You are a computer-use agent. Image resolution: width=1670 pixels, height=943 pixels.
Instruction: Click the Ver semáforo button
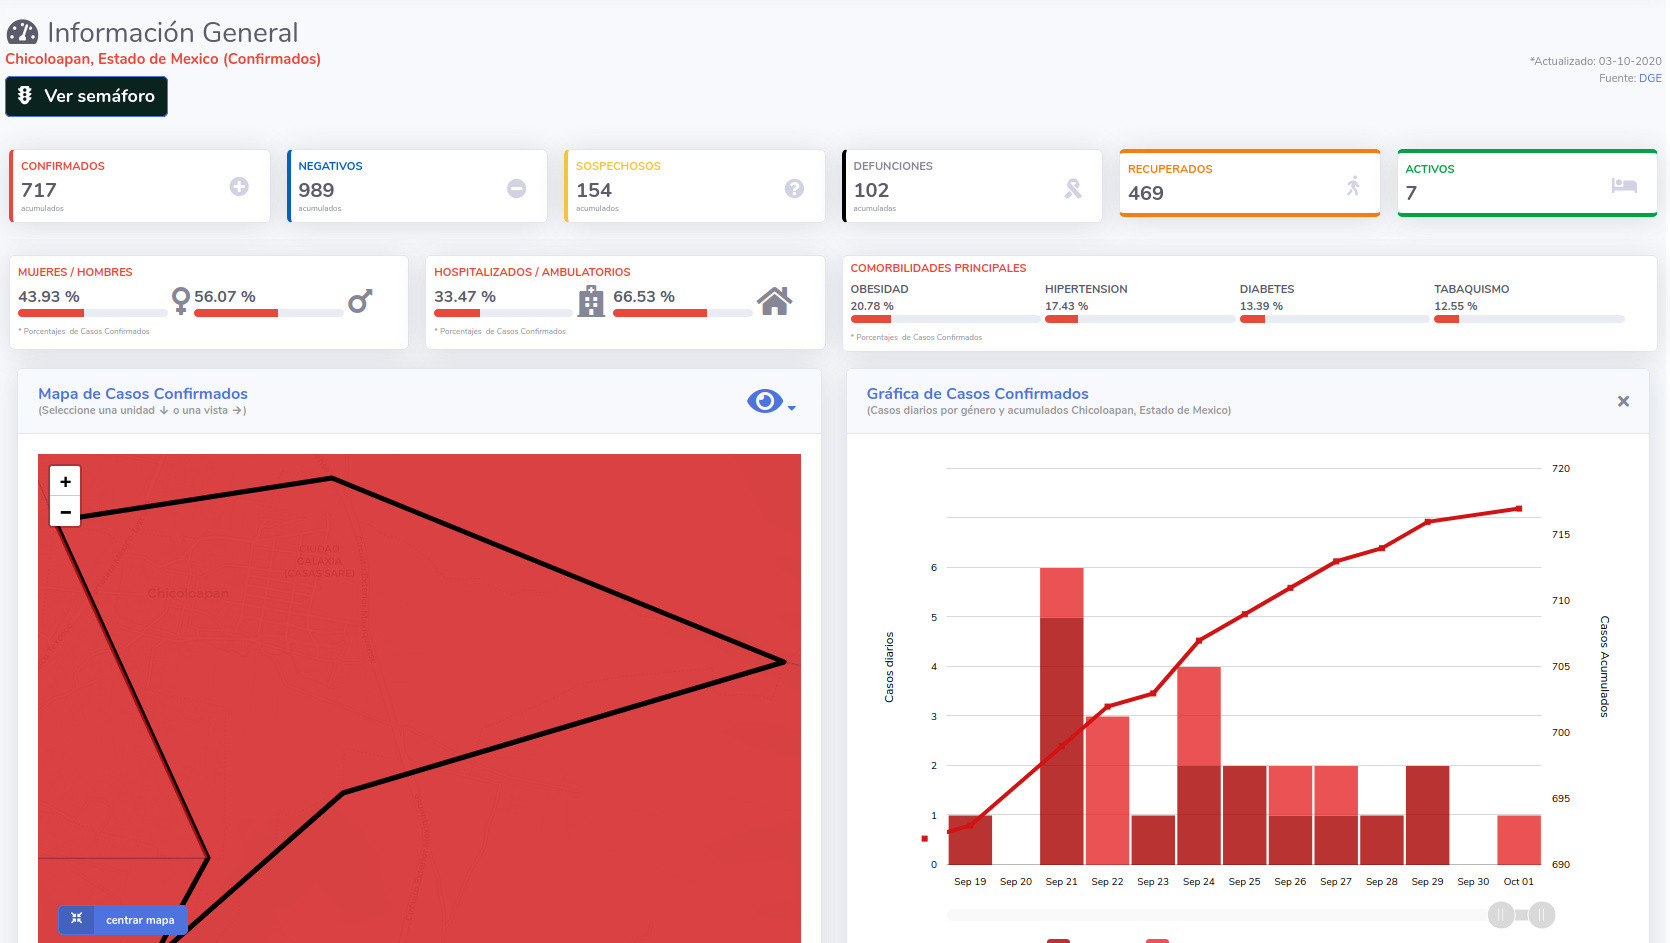pyautogui.click(x=86, y=96)
